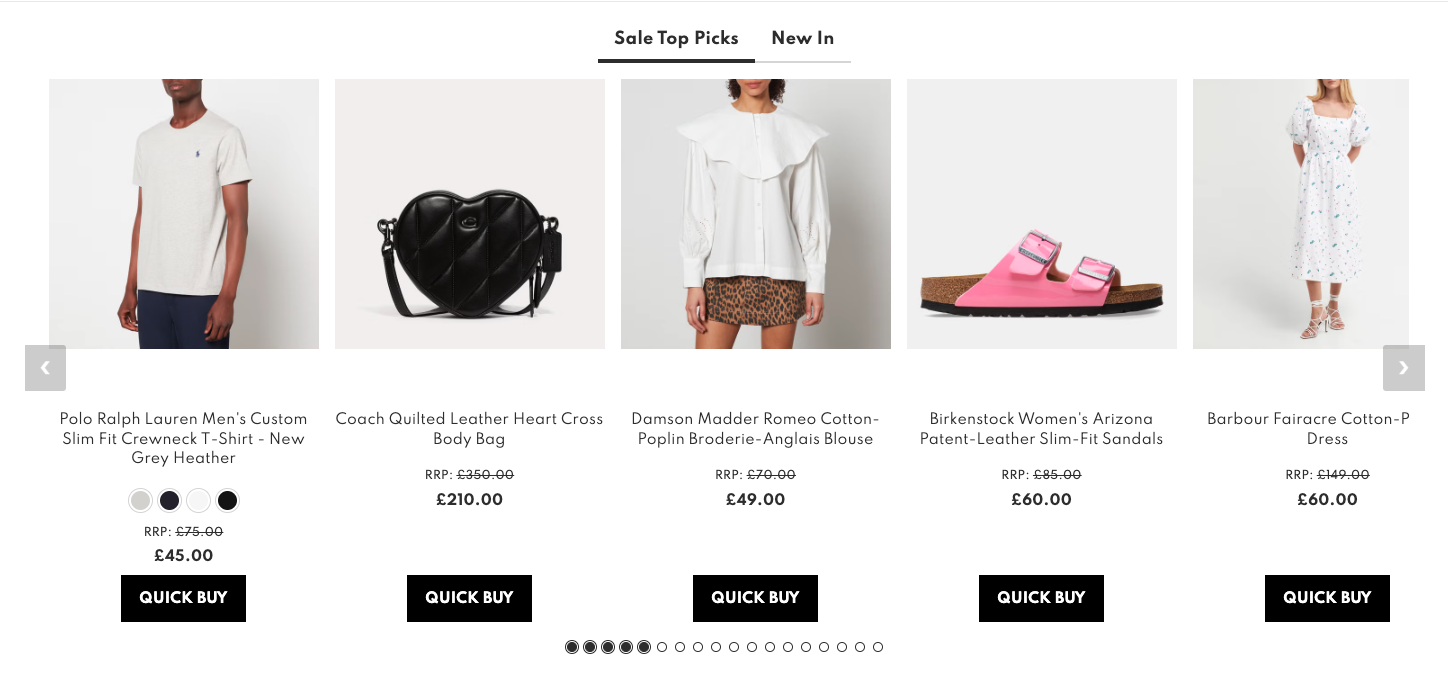
Task: Open Birkenstock Women's Arizona sandals link
Action: coord(1041,429)
